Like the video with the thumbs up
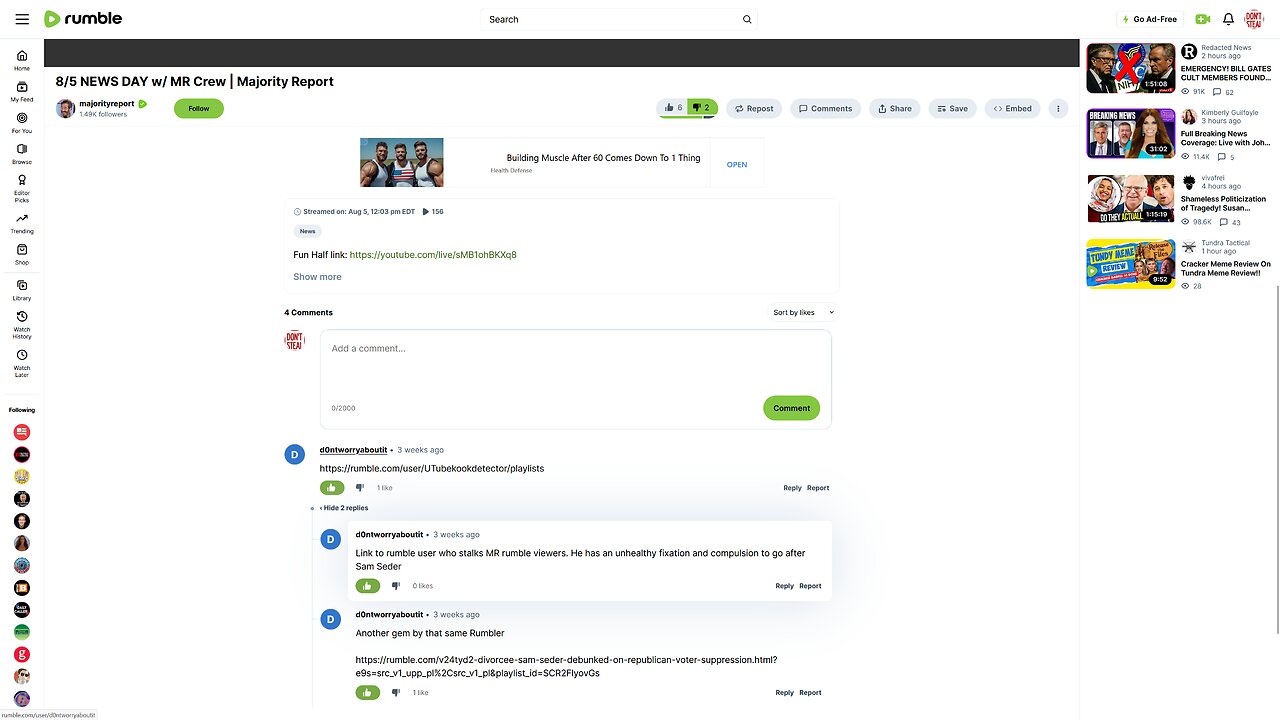Viewport: 1280px width, 720px height. click(672, 108)
